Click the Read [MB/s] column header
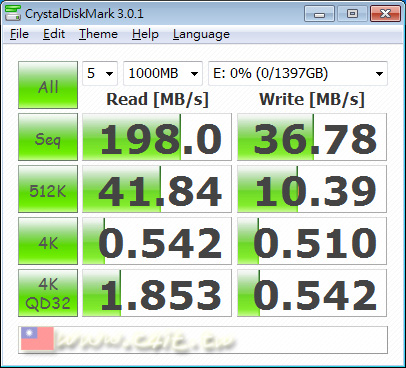 coord(157,99)
